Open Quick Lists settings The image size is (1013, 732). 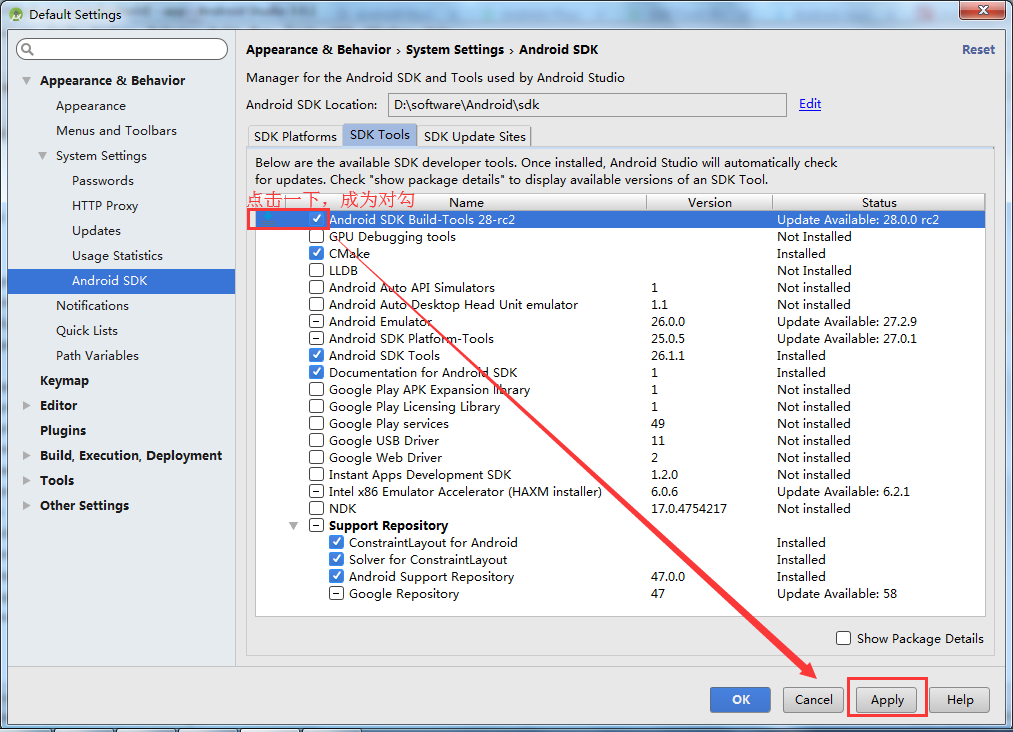[87, 331]
